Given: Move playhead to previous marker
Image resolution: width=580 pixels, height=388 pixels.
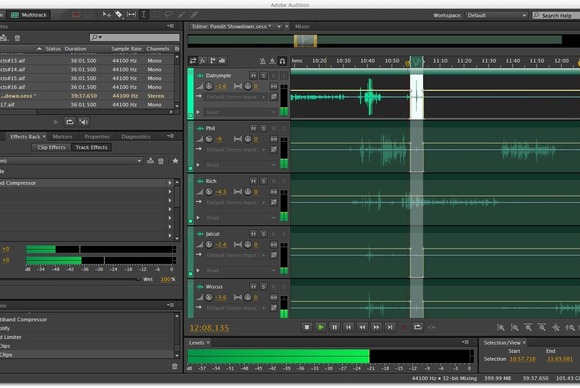Looking at the screenshot, I should point(348,327).
